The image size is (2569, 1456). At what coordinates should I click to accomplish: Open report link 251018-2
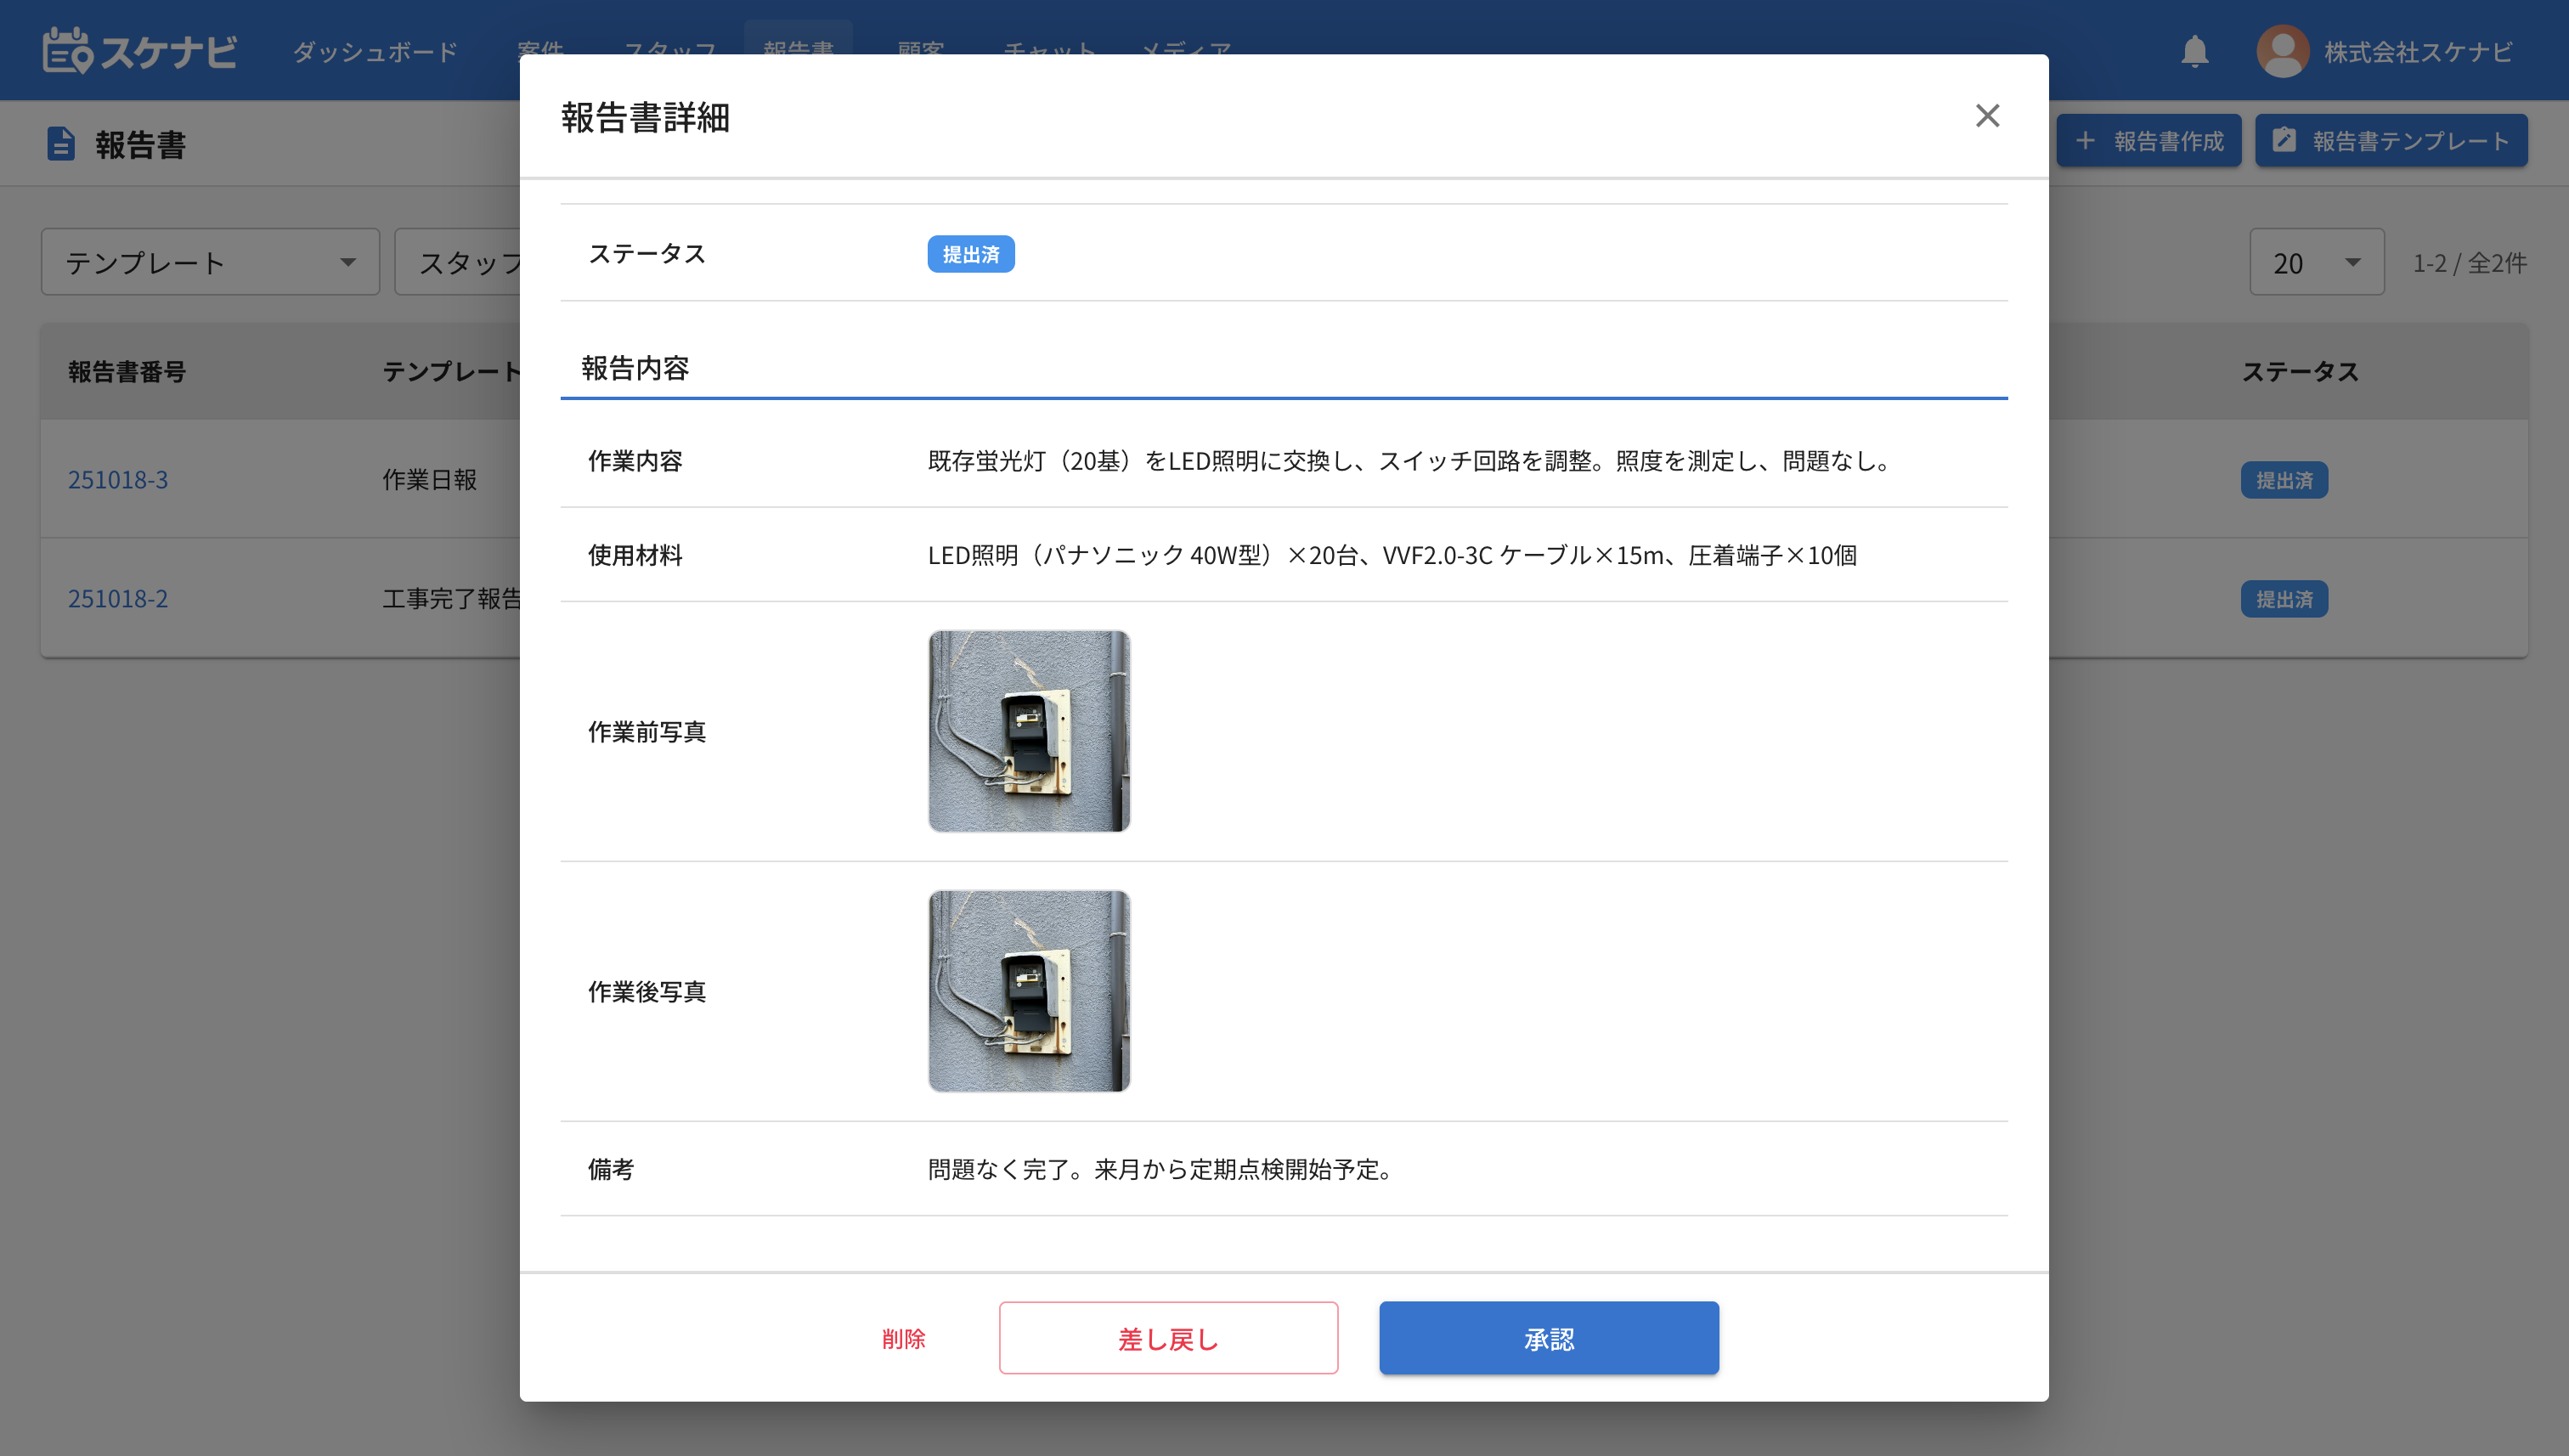[x=118, y=598]
